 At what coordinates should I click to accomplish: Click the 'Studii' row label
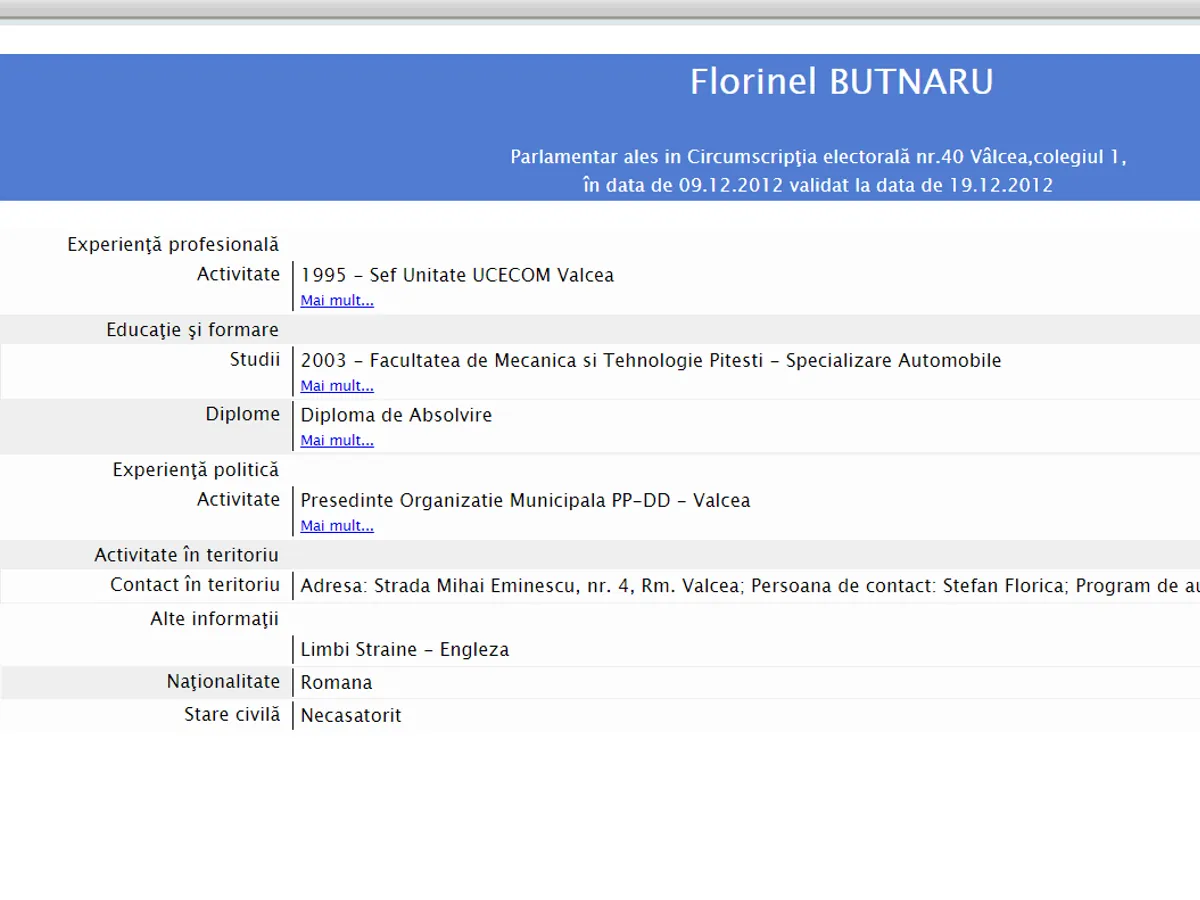click(x=255, y=360)
